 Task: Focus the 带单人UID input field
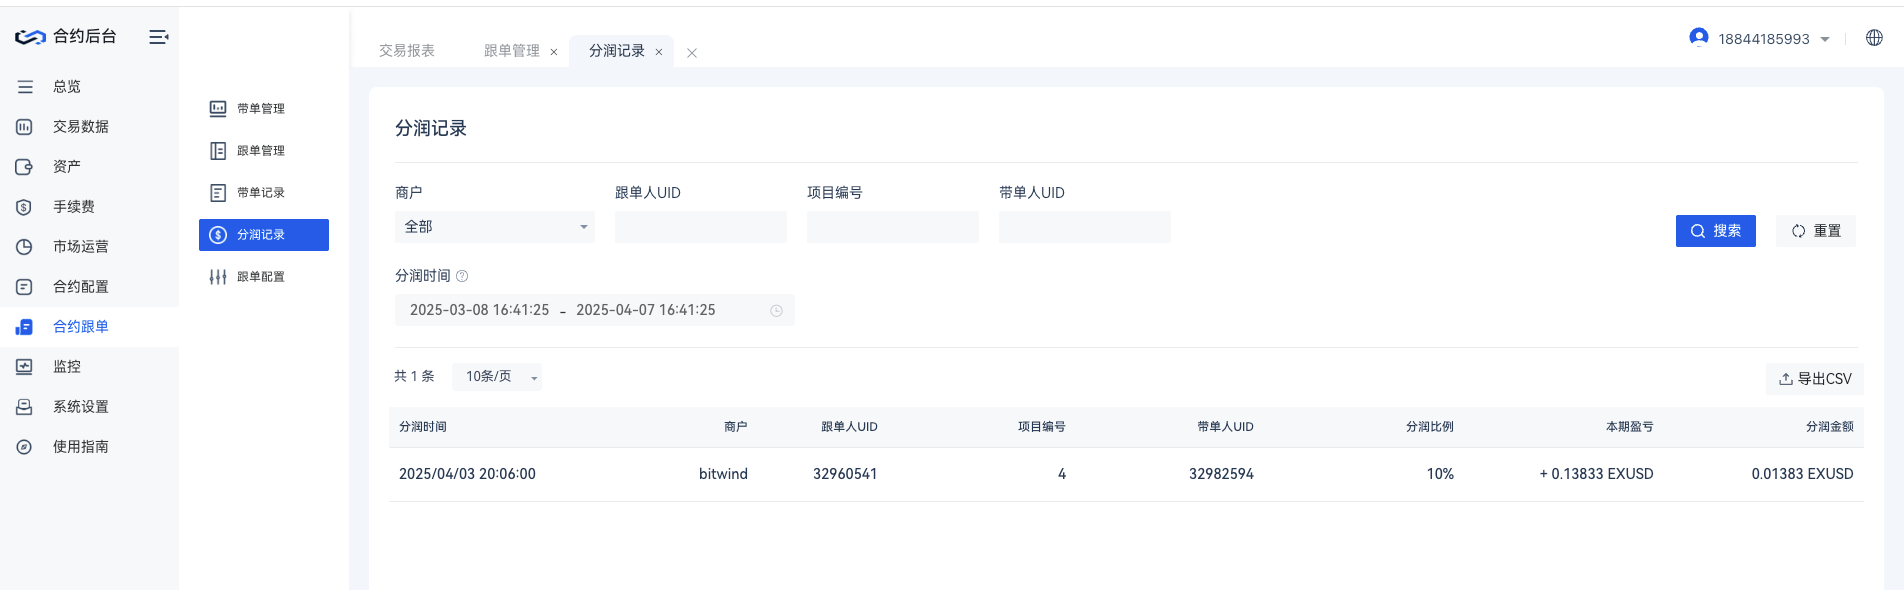pyautogui.click(x=1085, y=227)
